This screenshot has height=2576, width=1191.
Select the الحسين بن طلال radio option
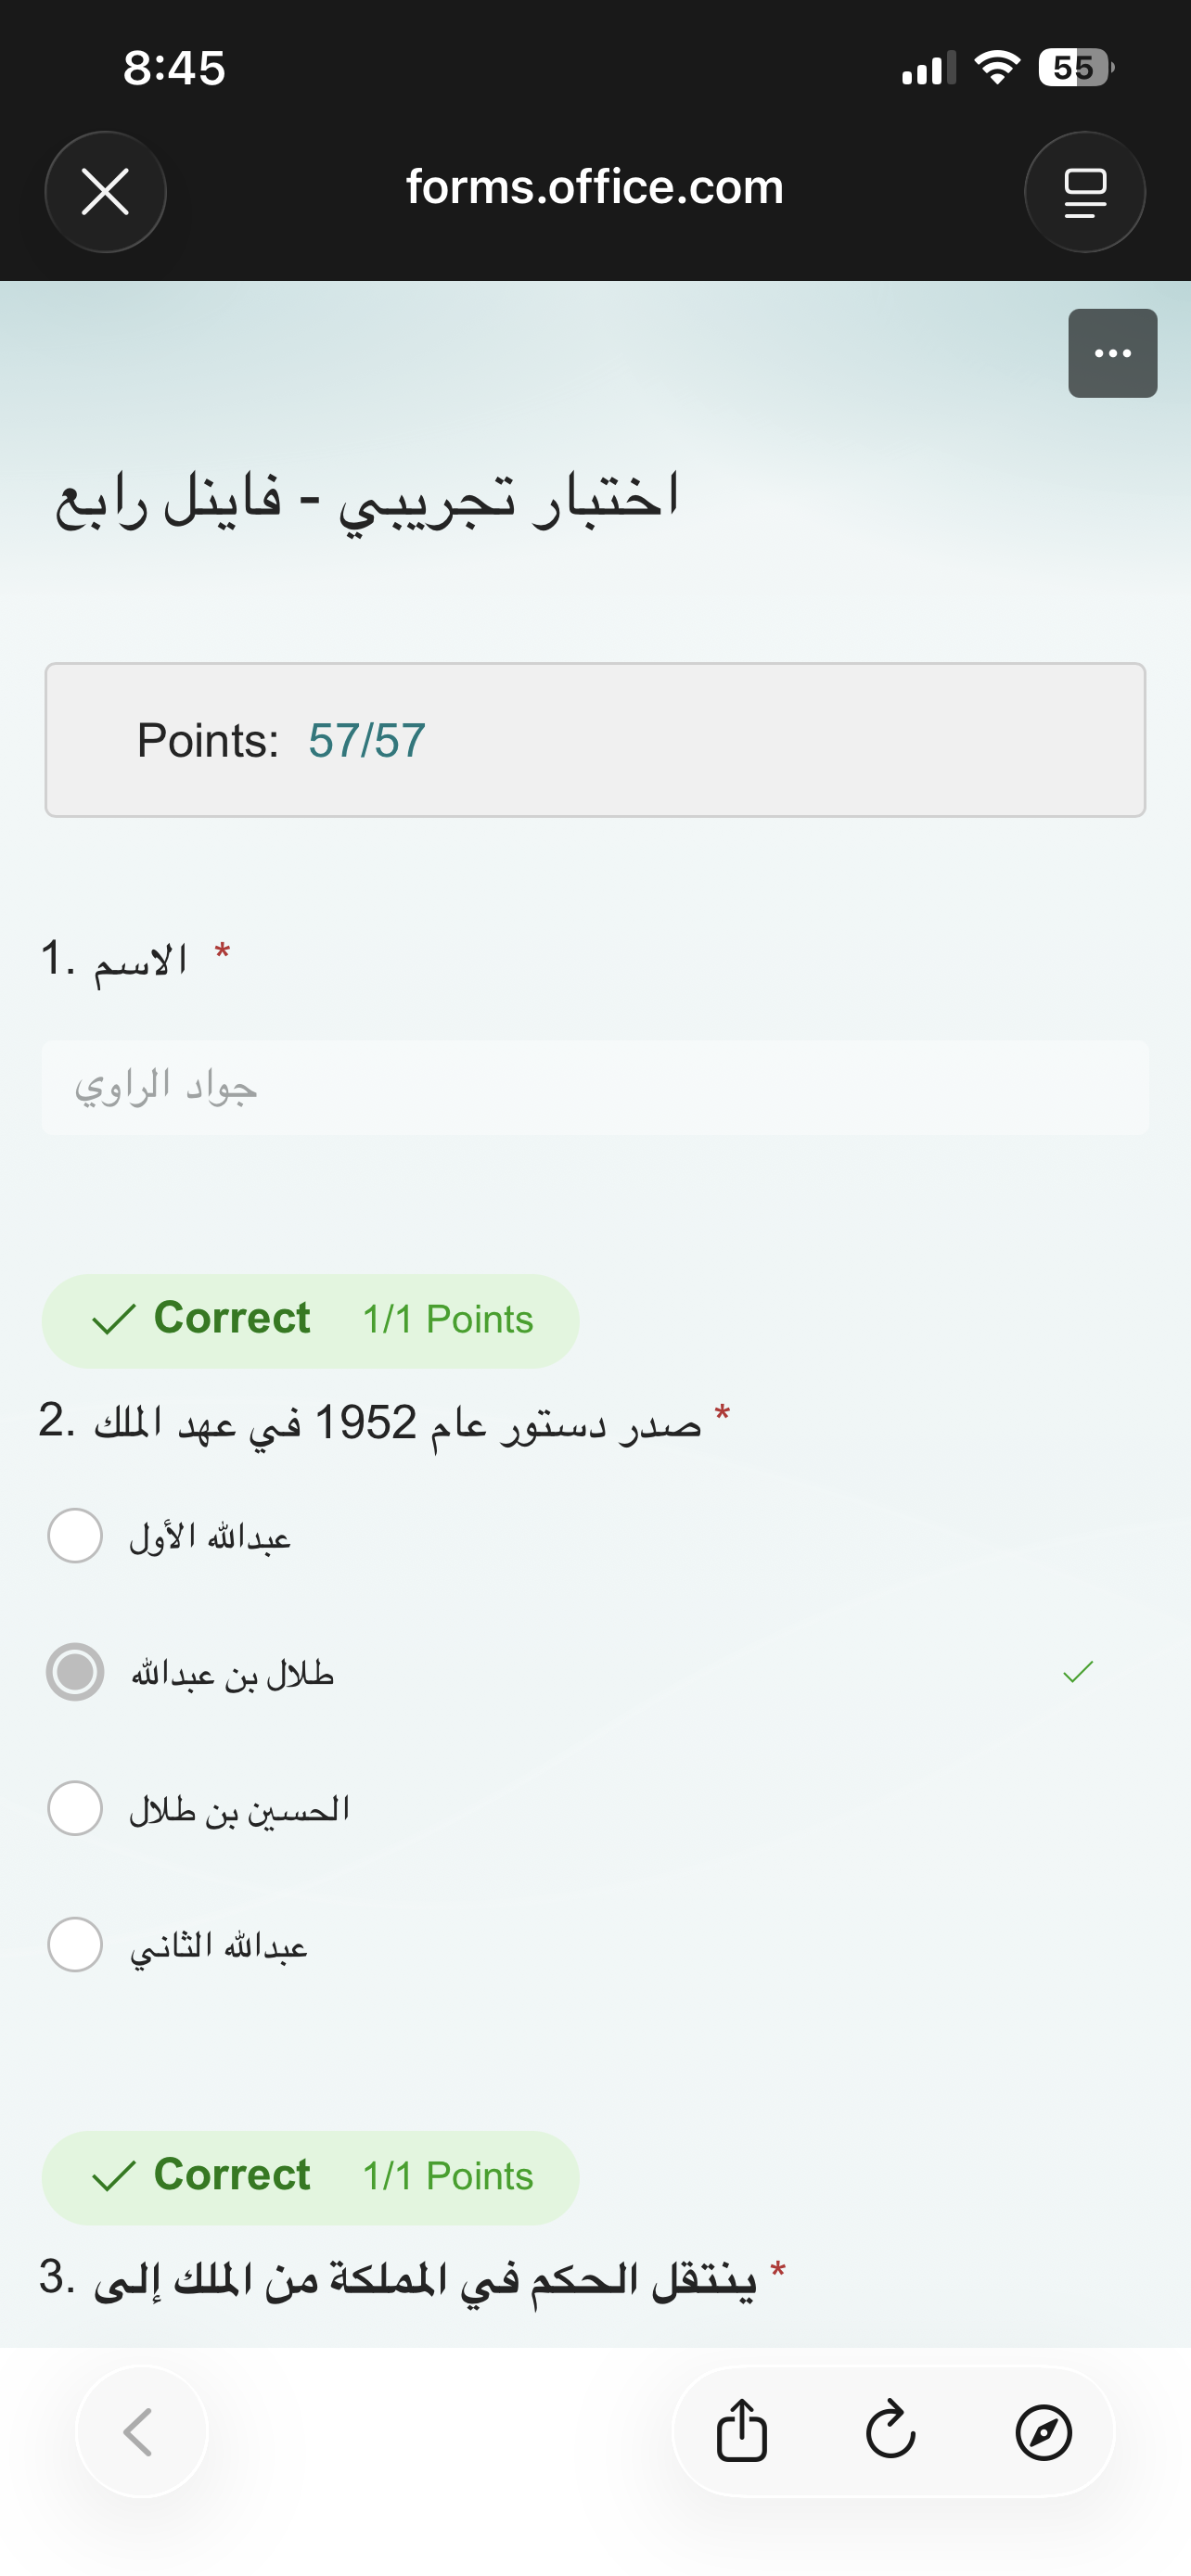(x=75, y=1808)
